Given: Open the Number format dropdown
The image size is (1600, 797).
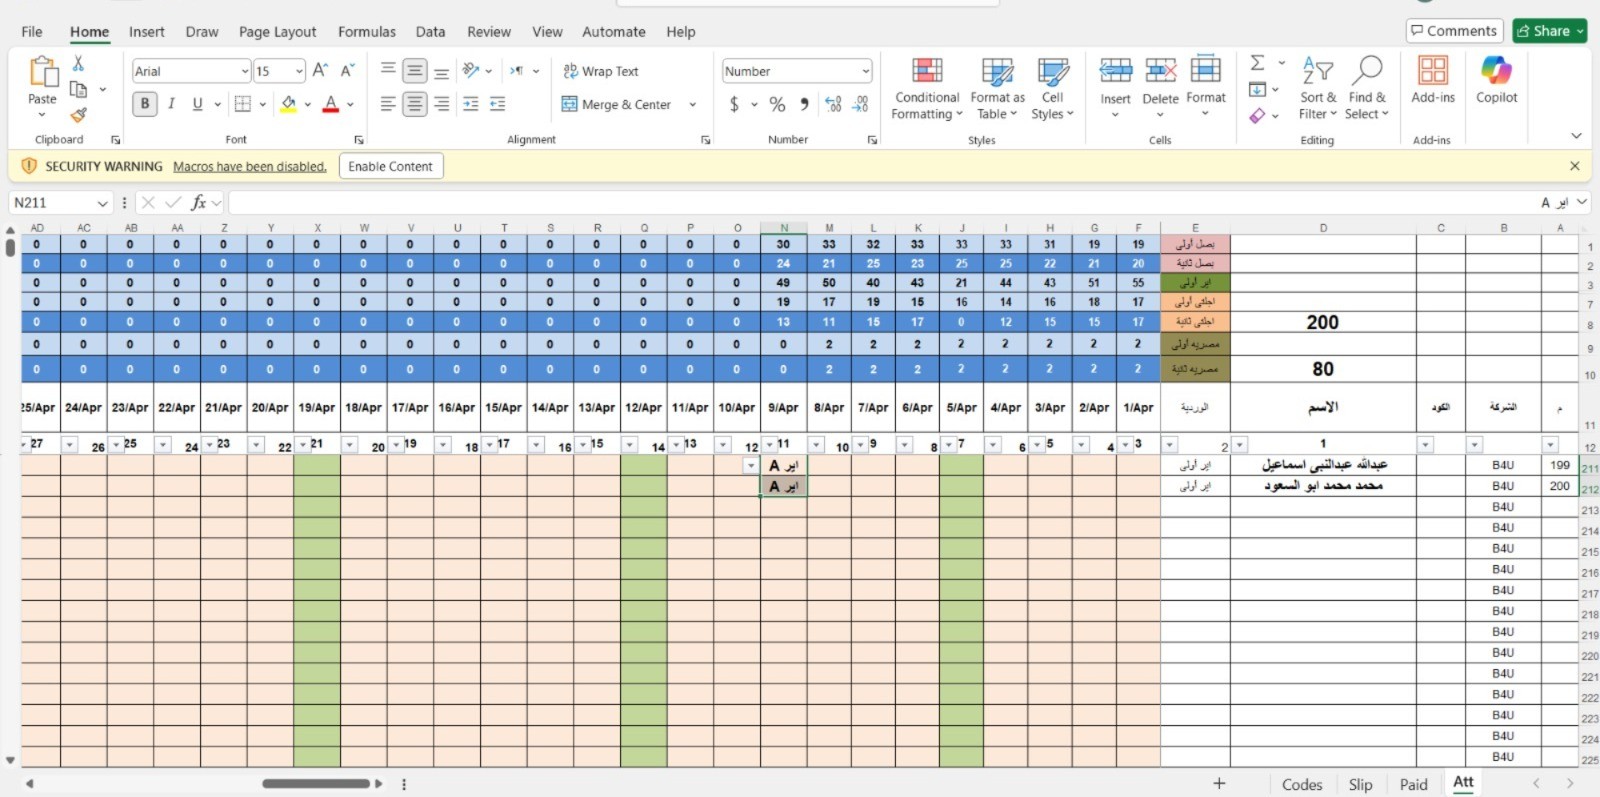Looking at the screenshot, I should pyautogui.click(x=865, y=71).
